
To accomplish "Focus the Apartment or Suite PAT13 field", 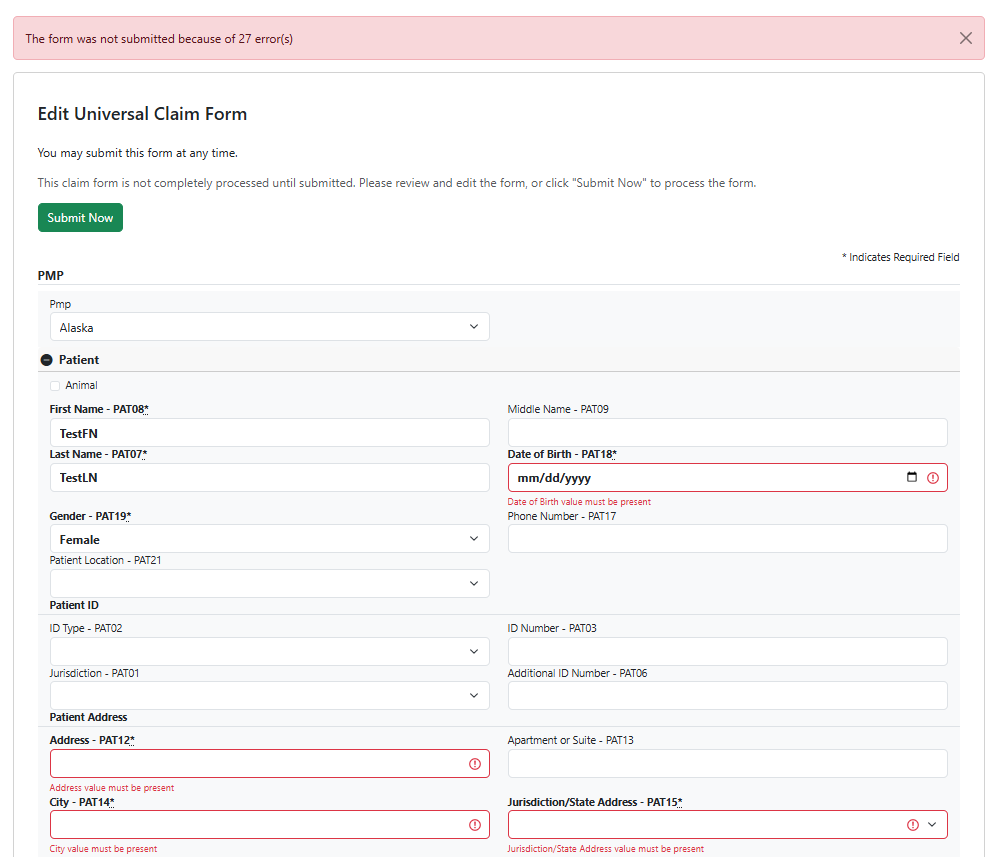I will 727,763.
